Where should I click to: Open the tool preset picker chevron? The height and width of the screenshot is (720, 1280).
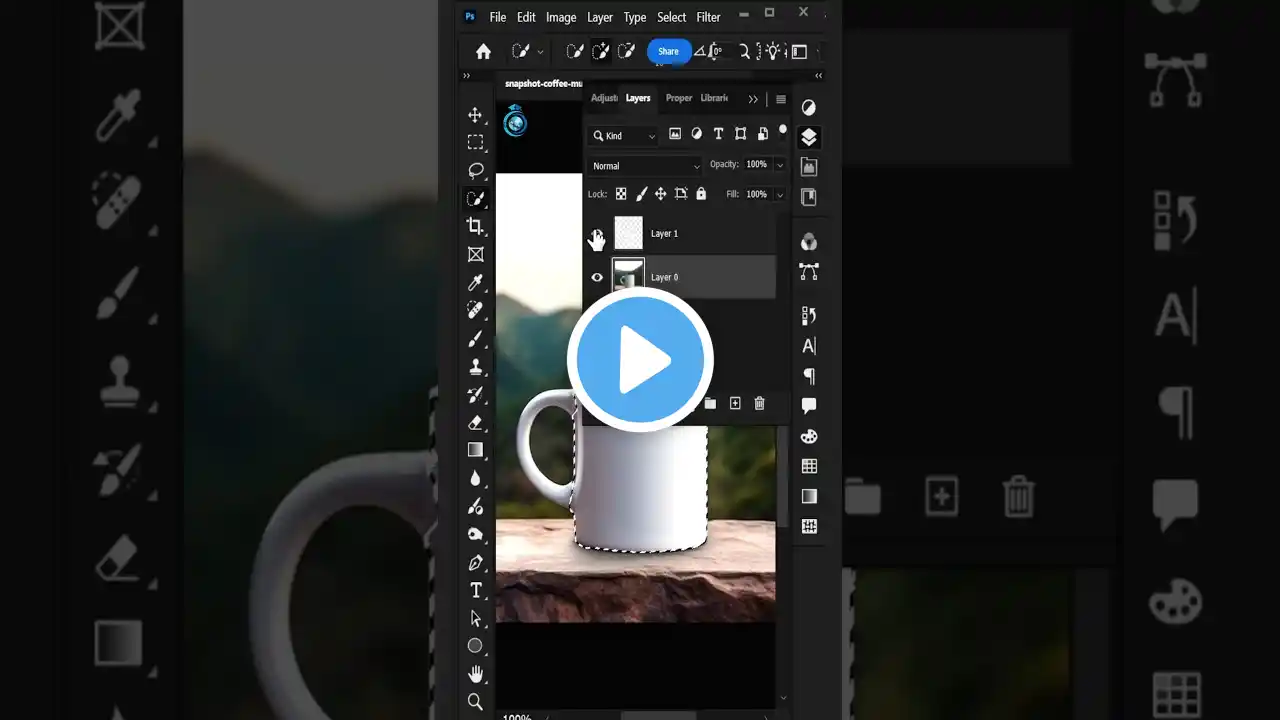[x=540, y=52]
